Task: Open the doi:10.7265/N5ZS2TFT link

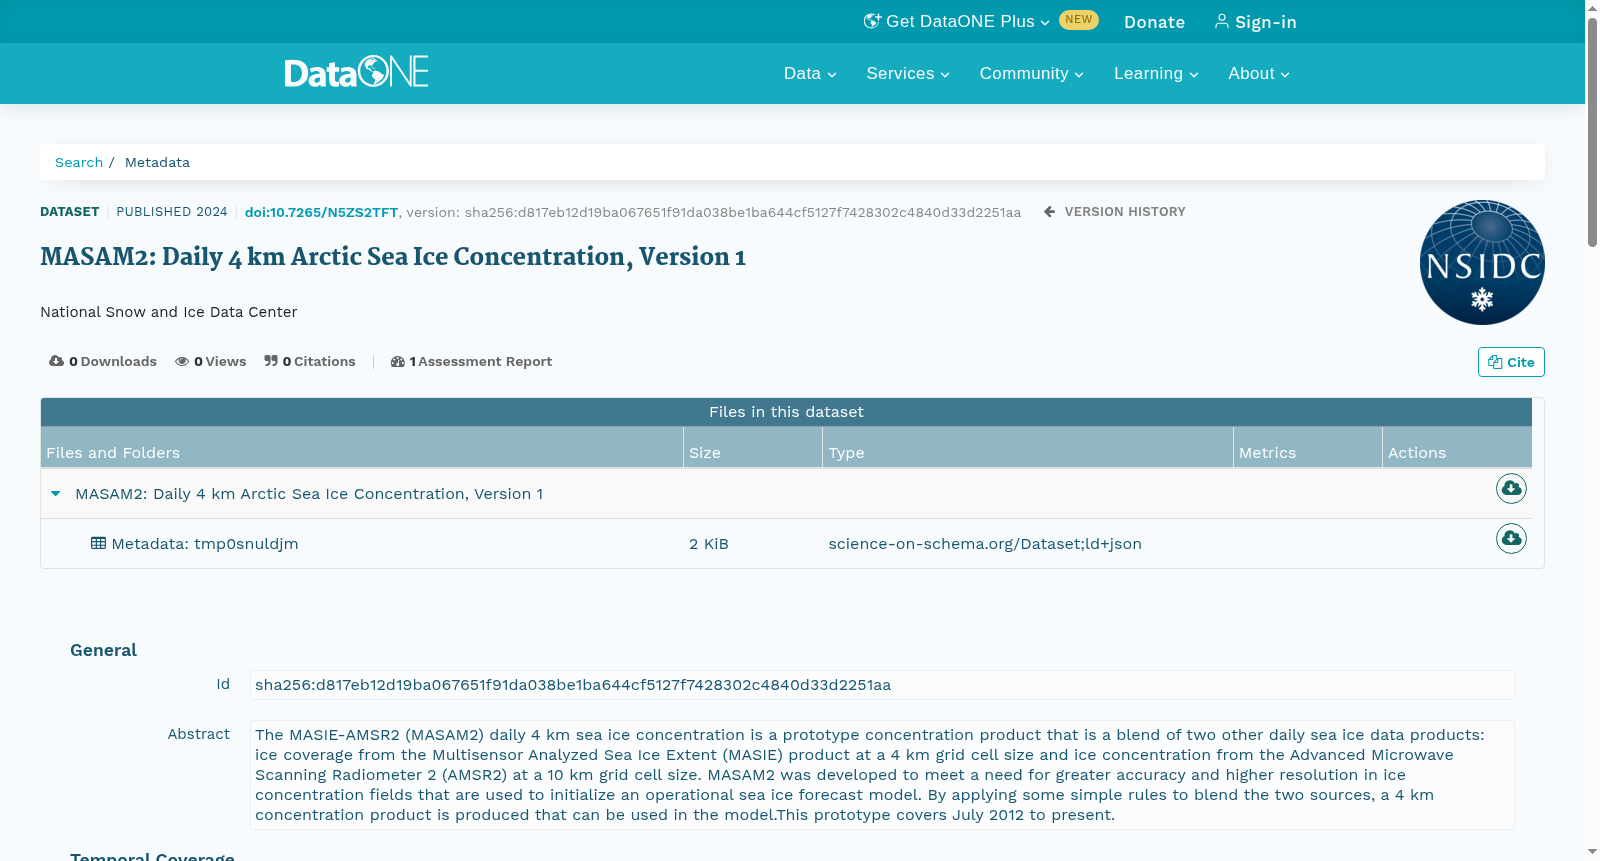Action: point(321,212)
